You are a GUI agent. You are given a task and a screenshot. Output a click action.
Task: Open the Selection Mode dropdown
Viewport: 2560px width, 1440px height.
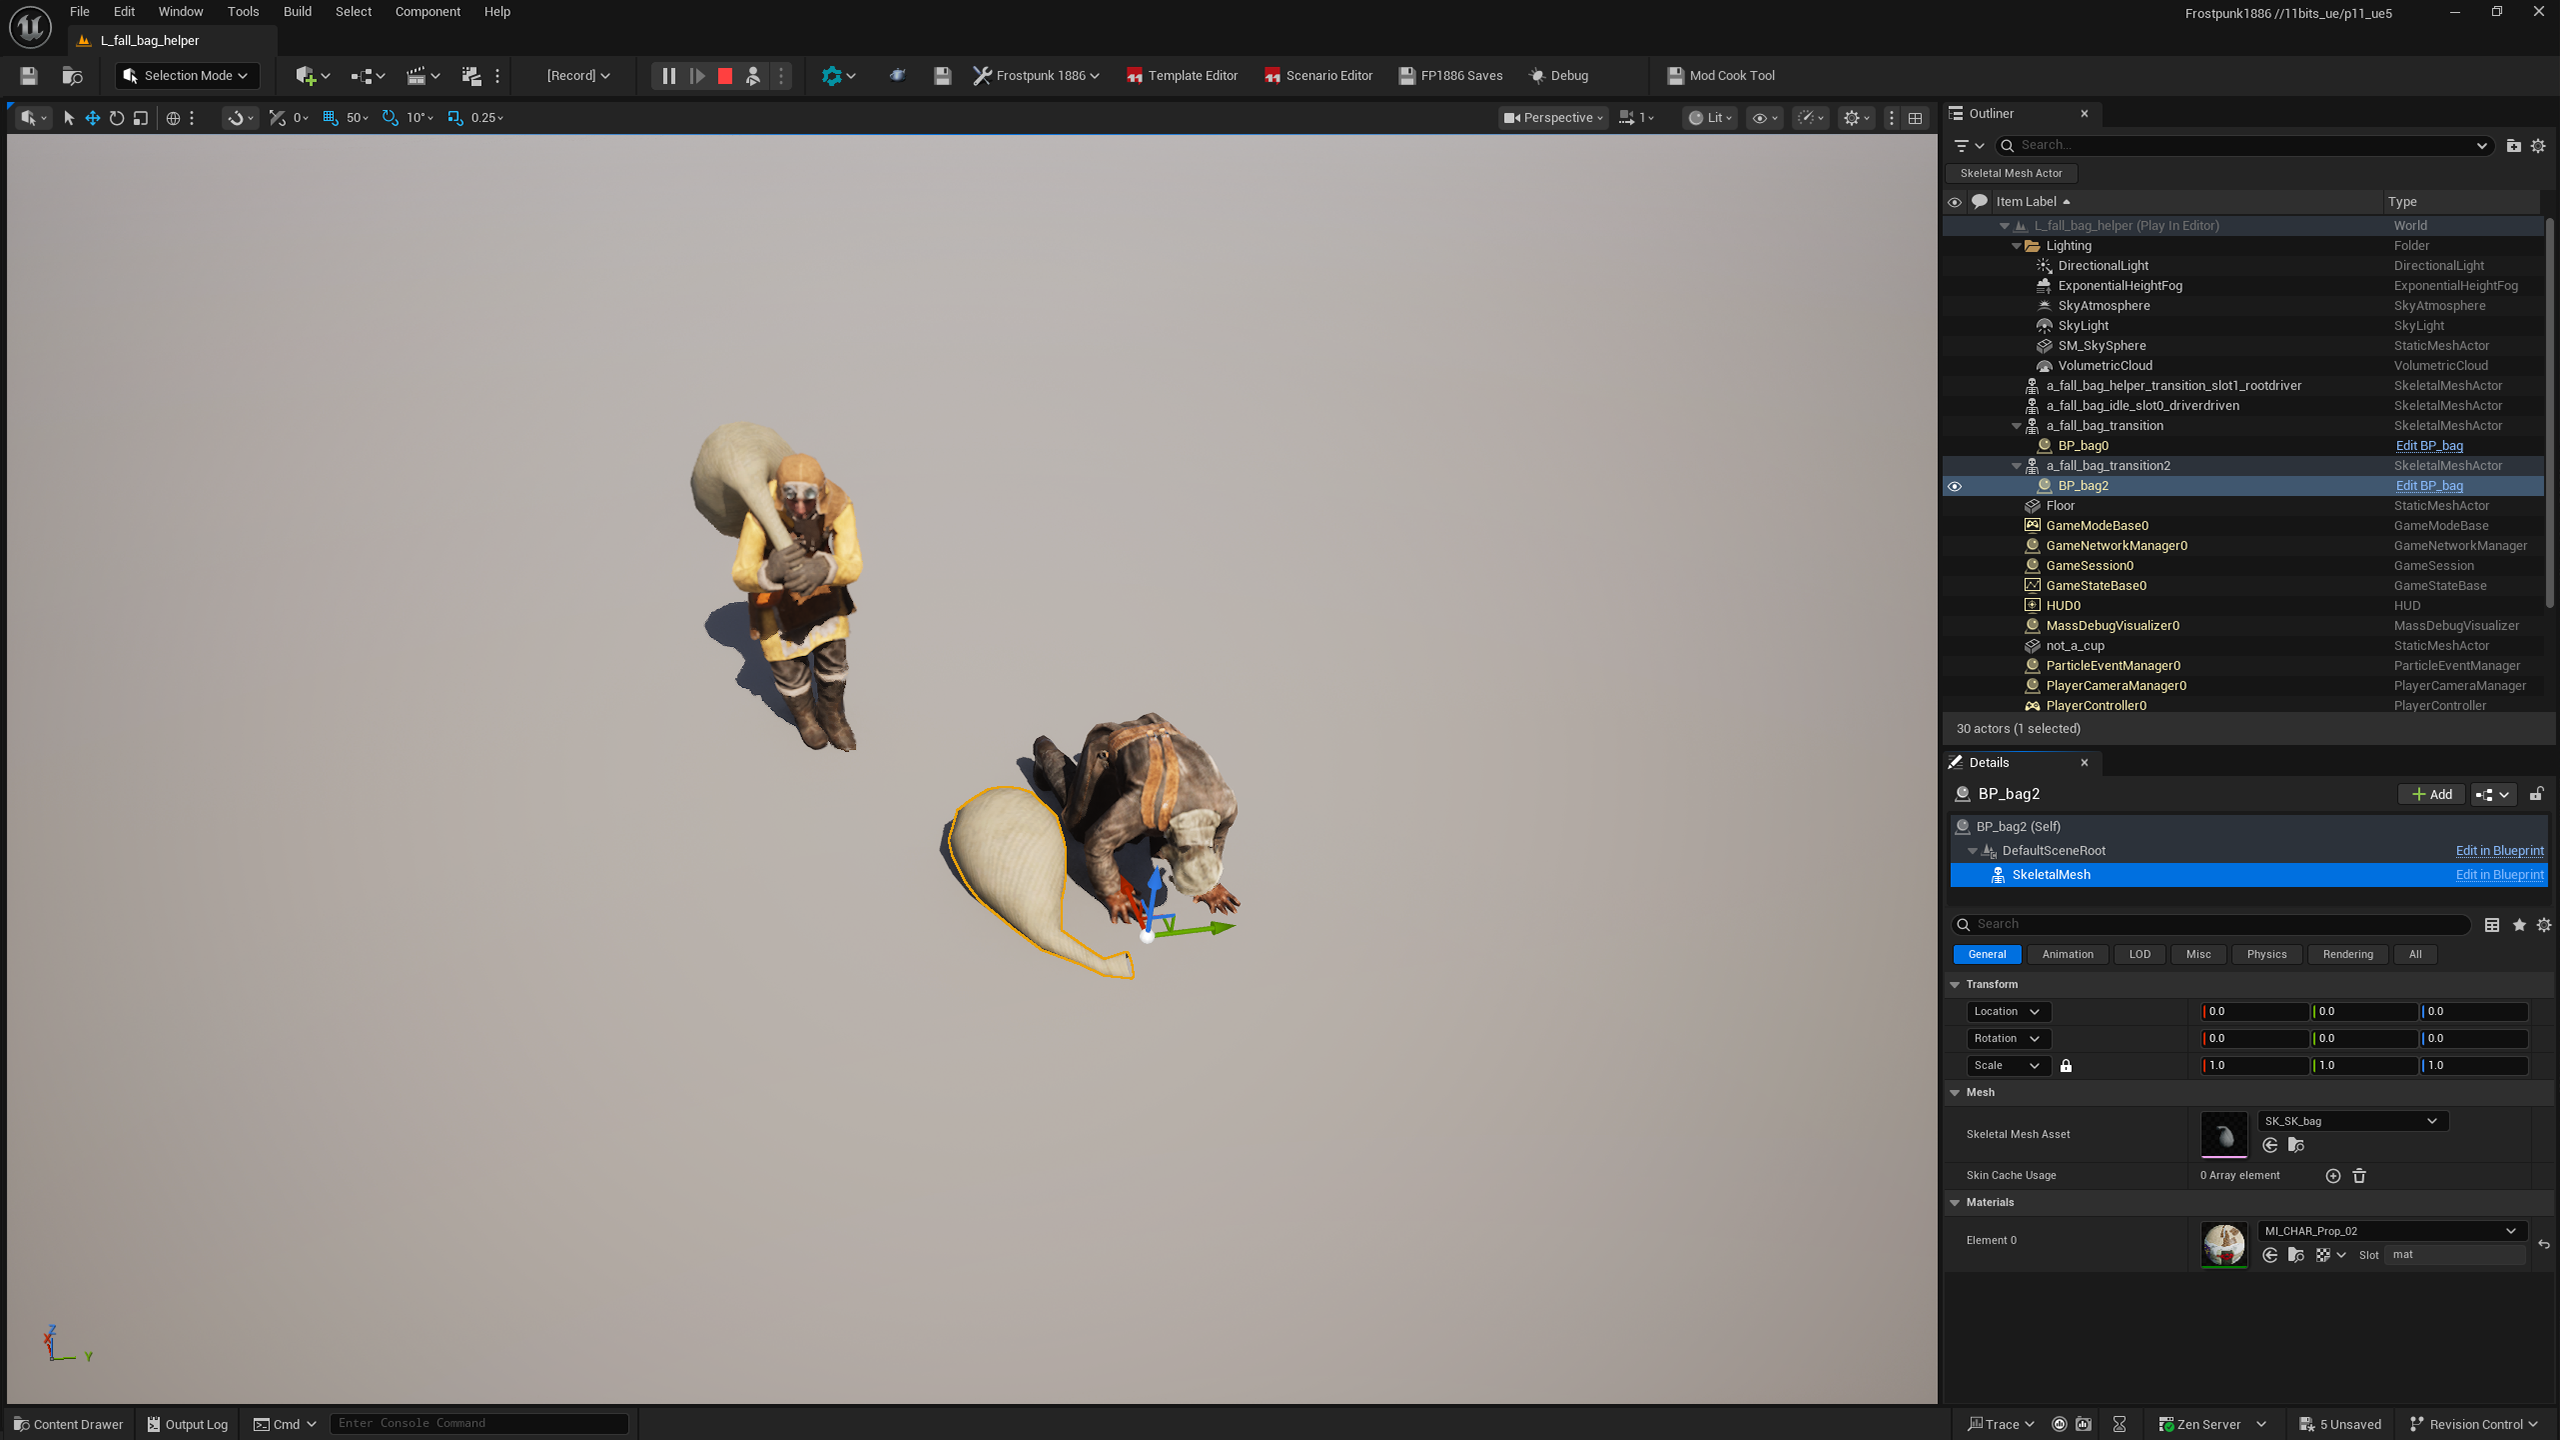pos(186,76)
